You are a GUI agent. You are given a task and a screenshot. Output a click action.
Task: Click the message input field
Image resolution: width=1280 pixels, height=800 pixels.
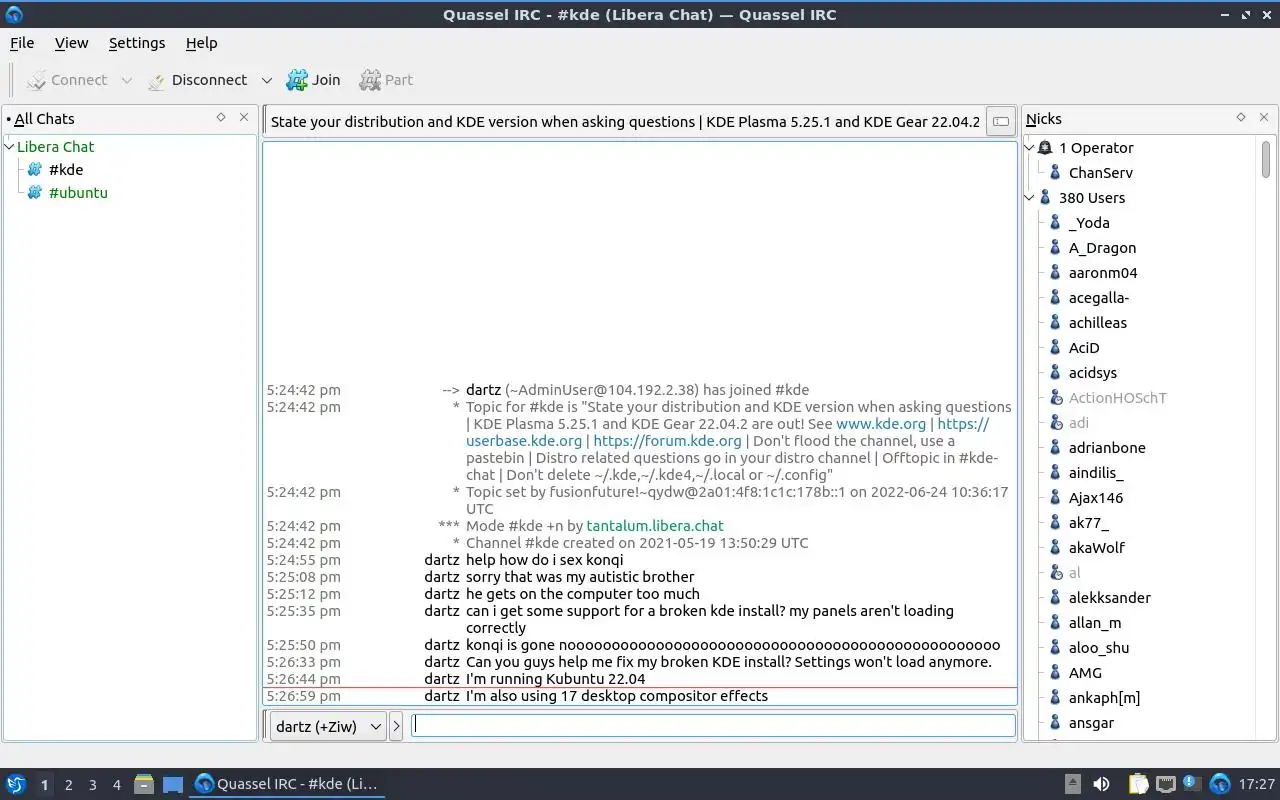pos(713,725)
